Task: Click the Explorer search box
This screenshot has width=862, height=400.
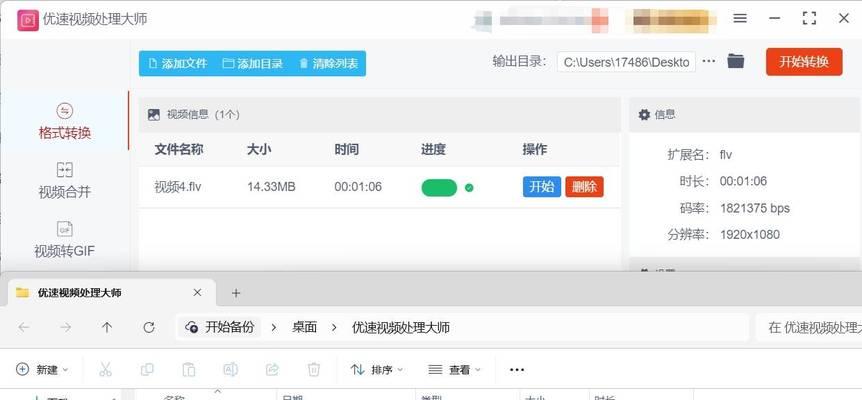Action: [x=809, y=328]
